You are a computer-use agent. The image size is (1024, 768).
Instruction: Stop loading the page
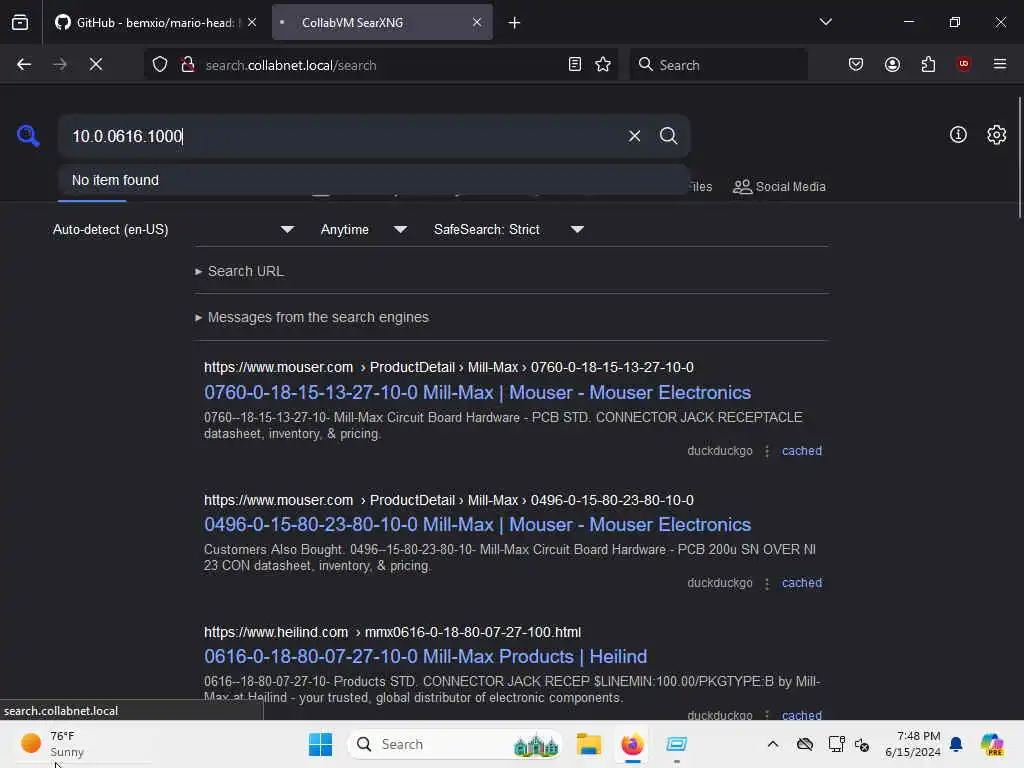[x=95, y=64]
